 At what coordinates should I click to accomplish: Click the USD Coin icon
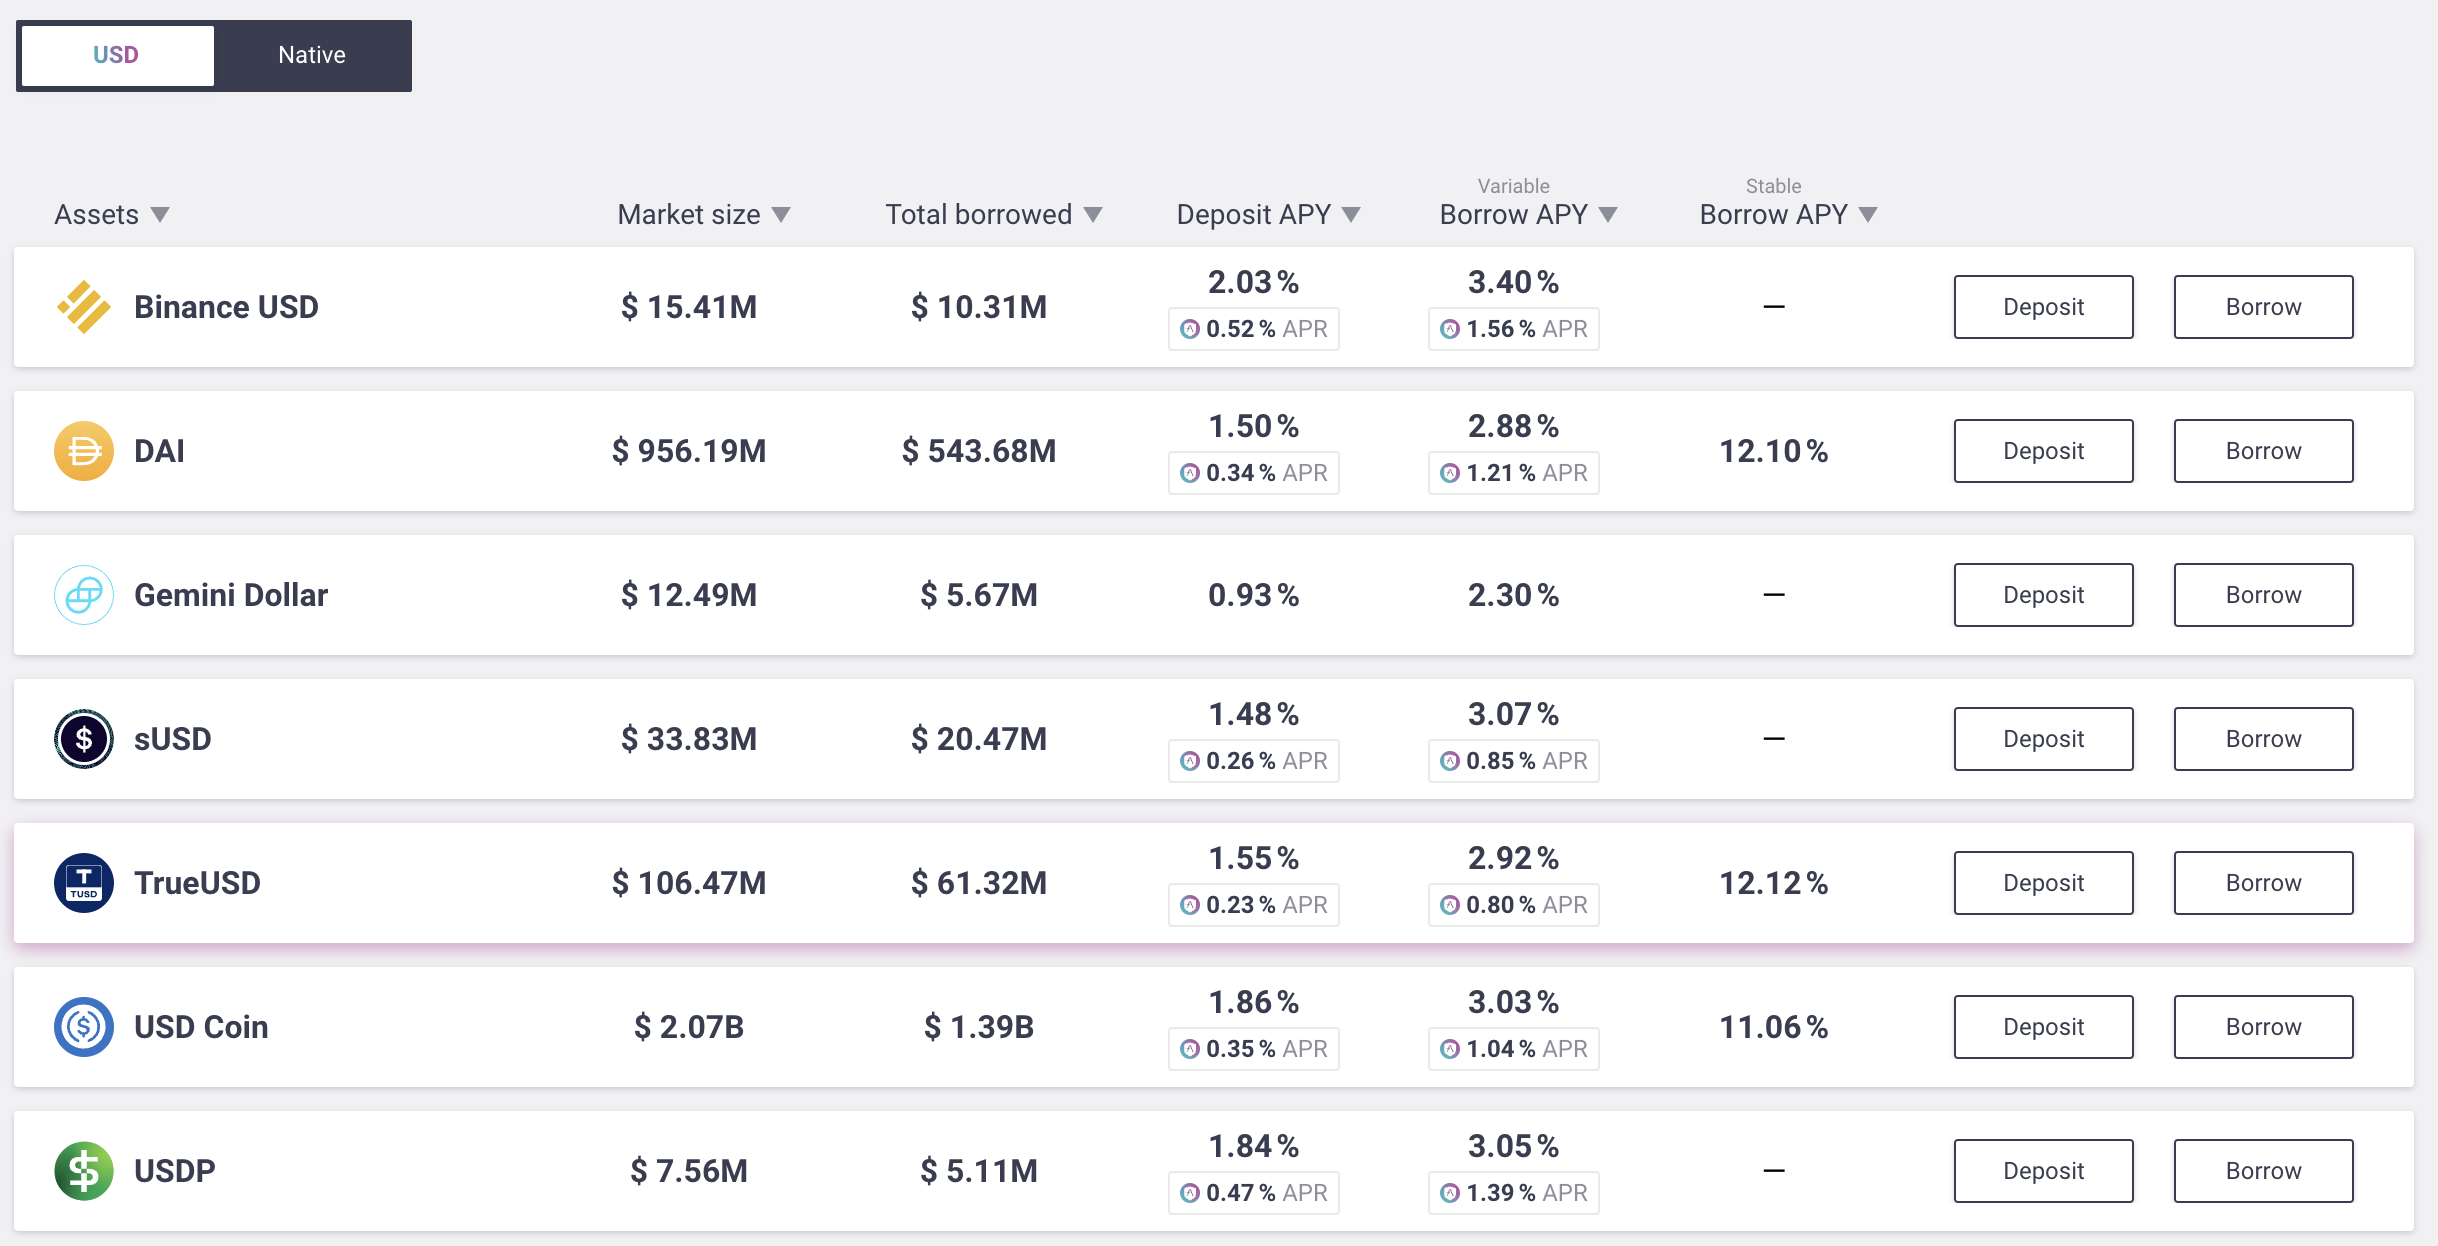coord(84,1027)
